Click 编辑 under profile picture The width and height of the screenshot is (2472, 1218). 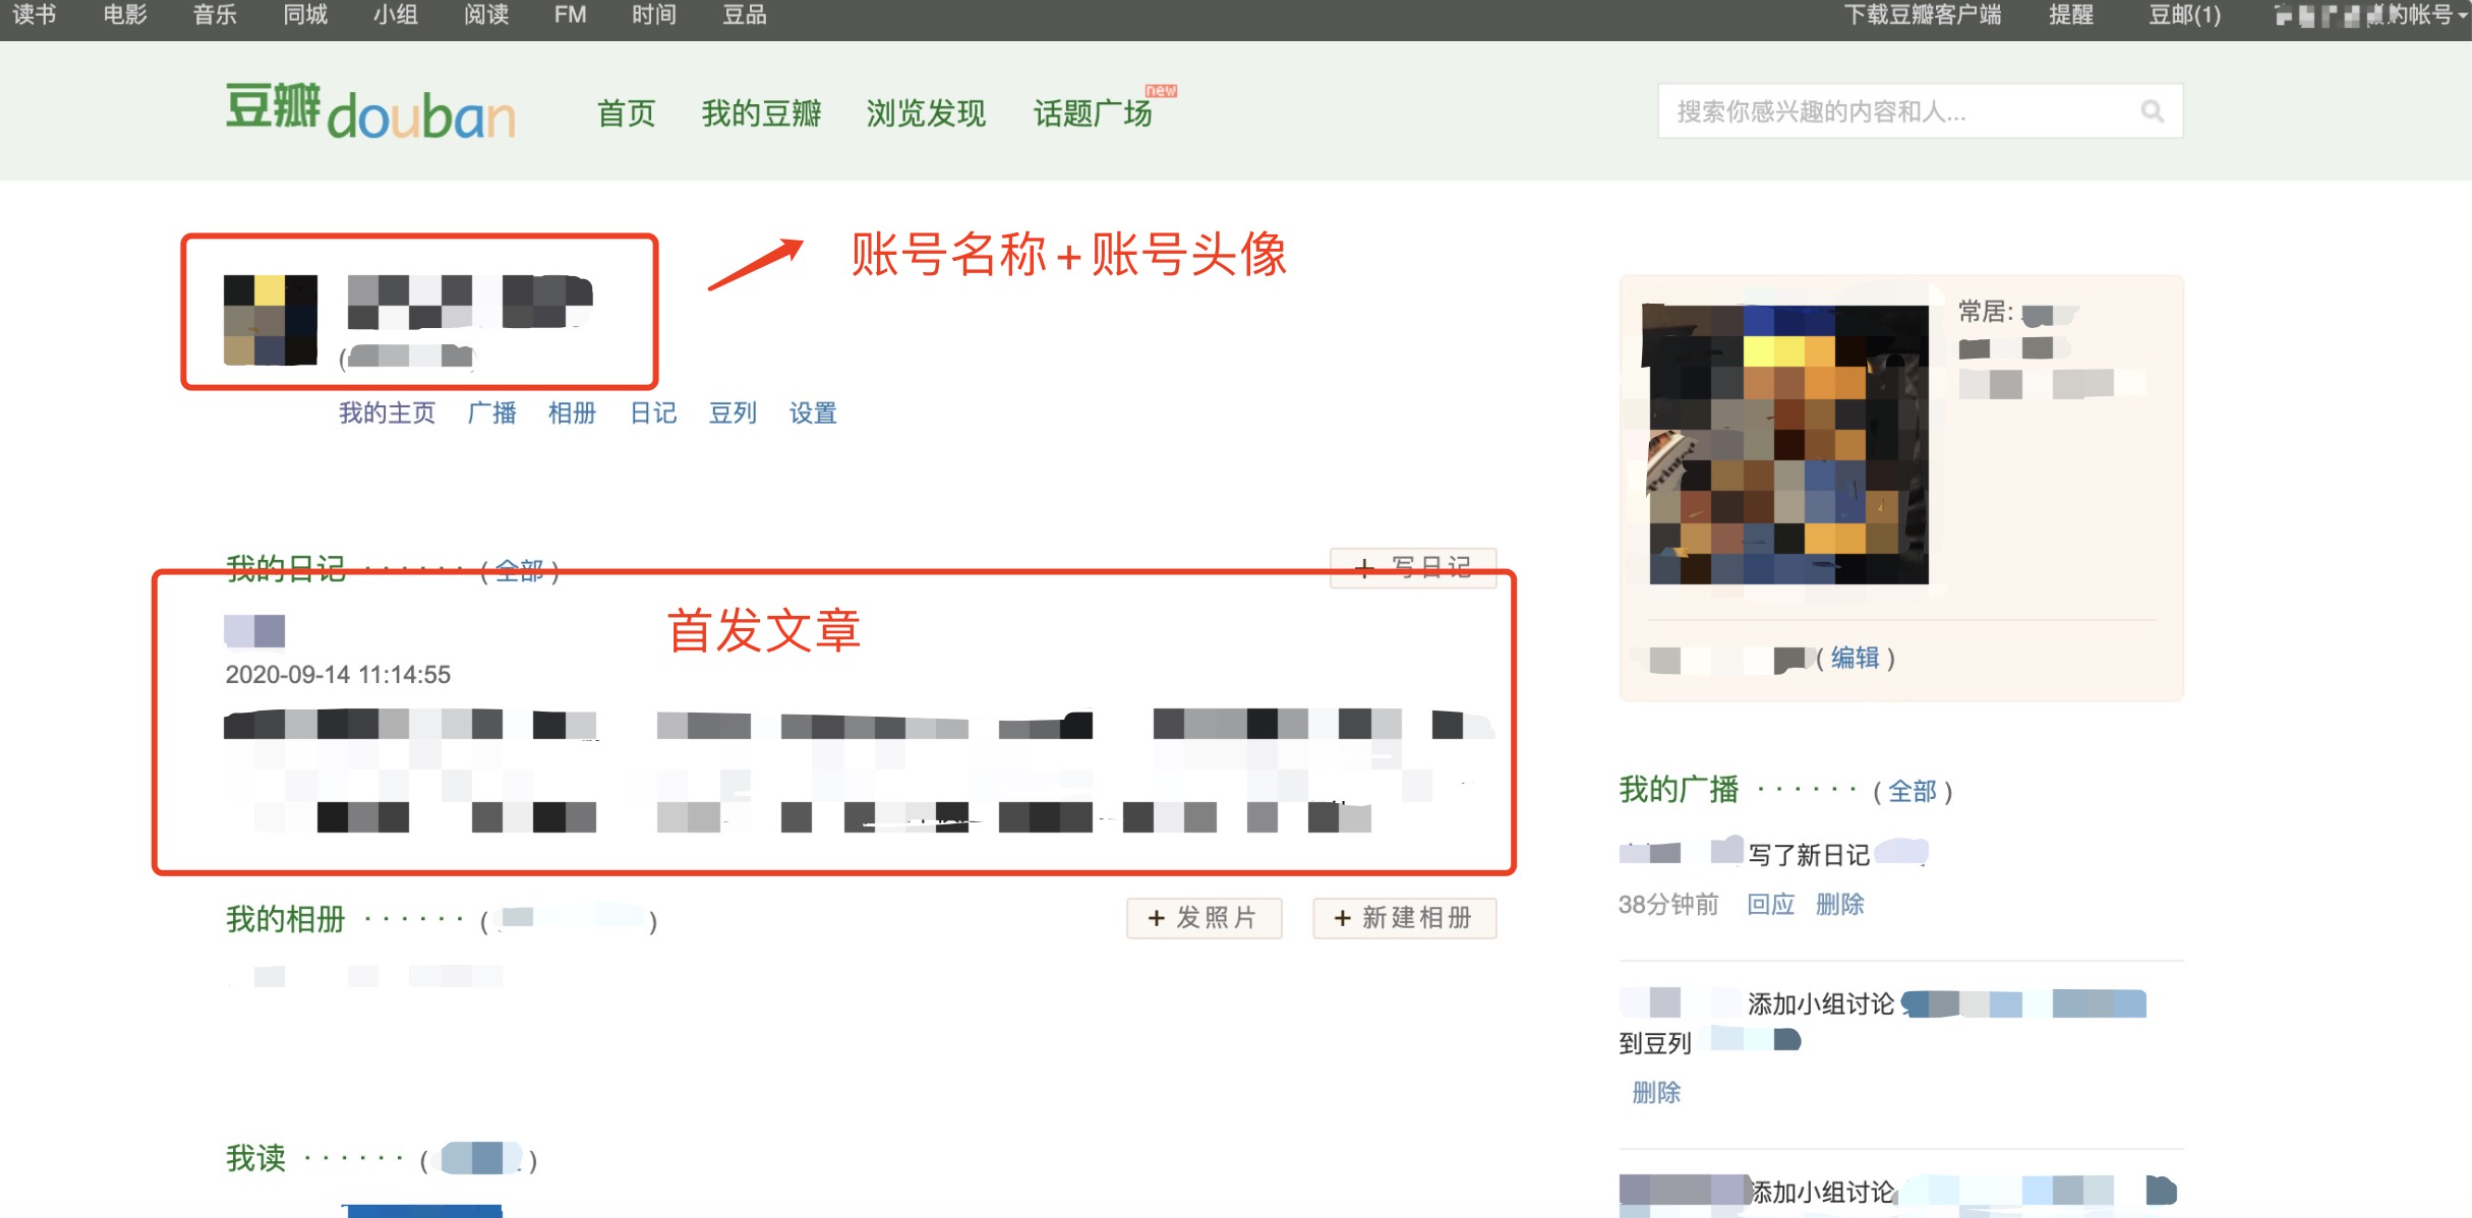click(x=1855, y=658)
